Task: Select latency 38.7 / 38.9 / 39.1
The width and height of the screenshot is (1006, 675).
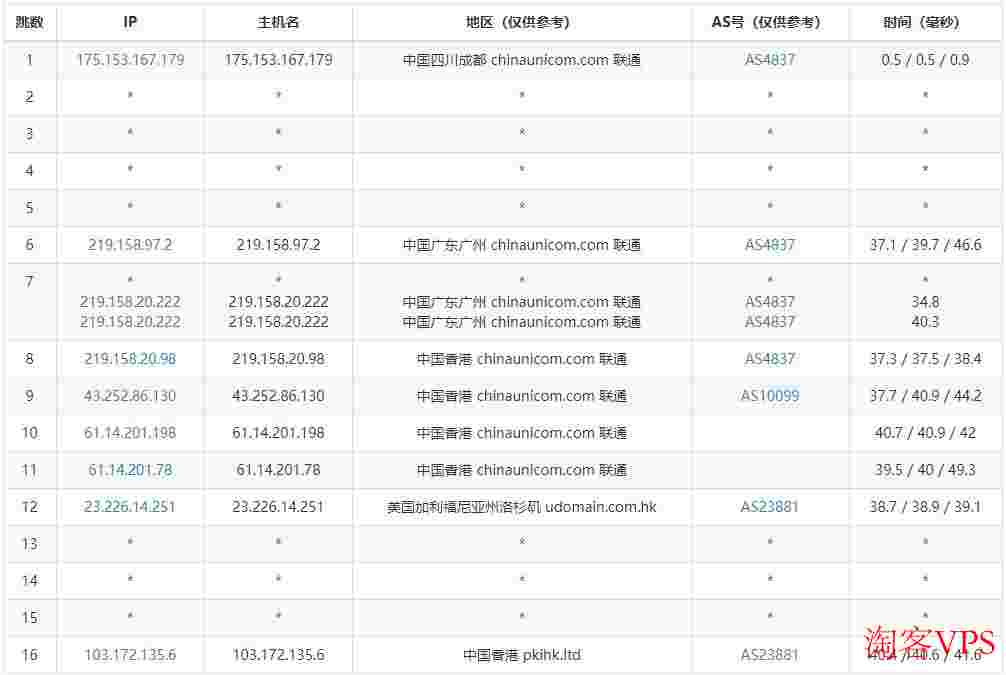Action: [925, 507]
